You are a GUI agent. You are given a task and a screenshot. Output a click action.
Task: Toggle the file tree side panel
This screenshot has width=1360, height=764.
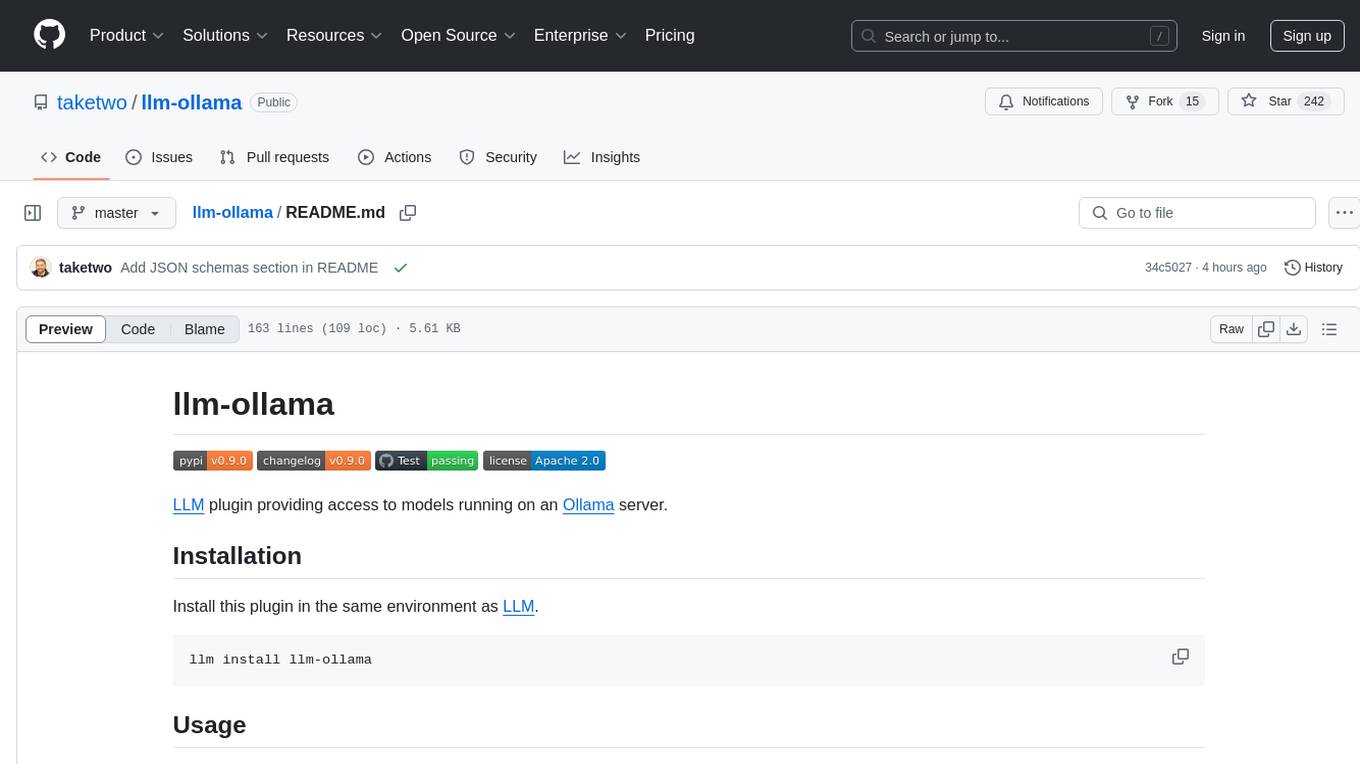coord(33,213)
